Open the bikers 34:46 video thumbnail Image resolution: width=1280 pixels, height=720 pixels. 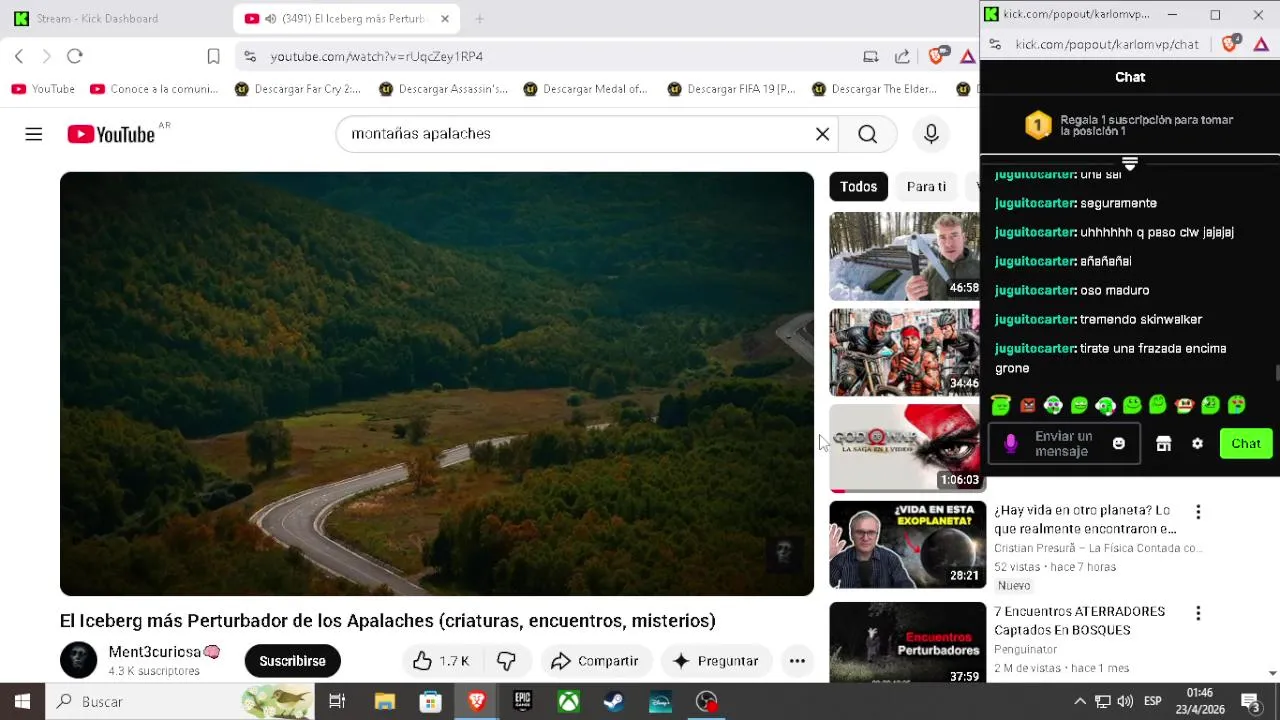pos(904,352)
